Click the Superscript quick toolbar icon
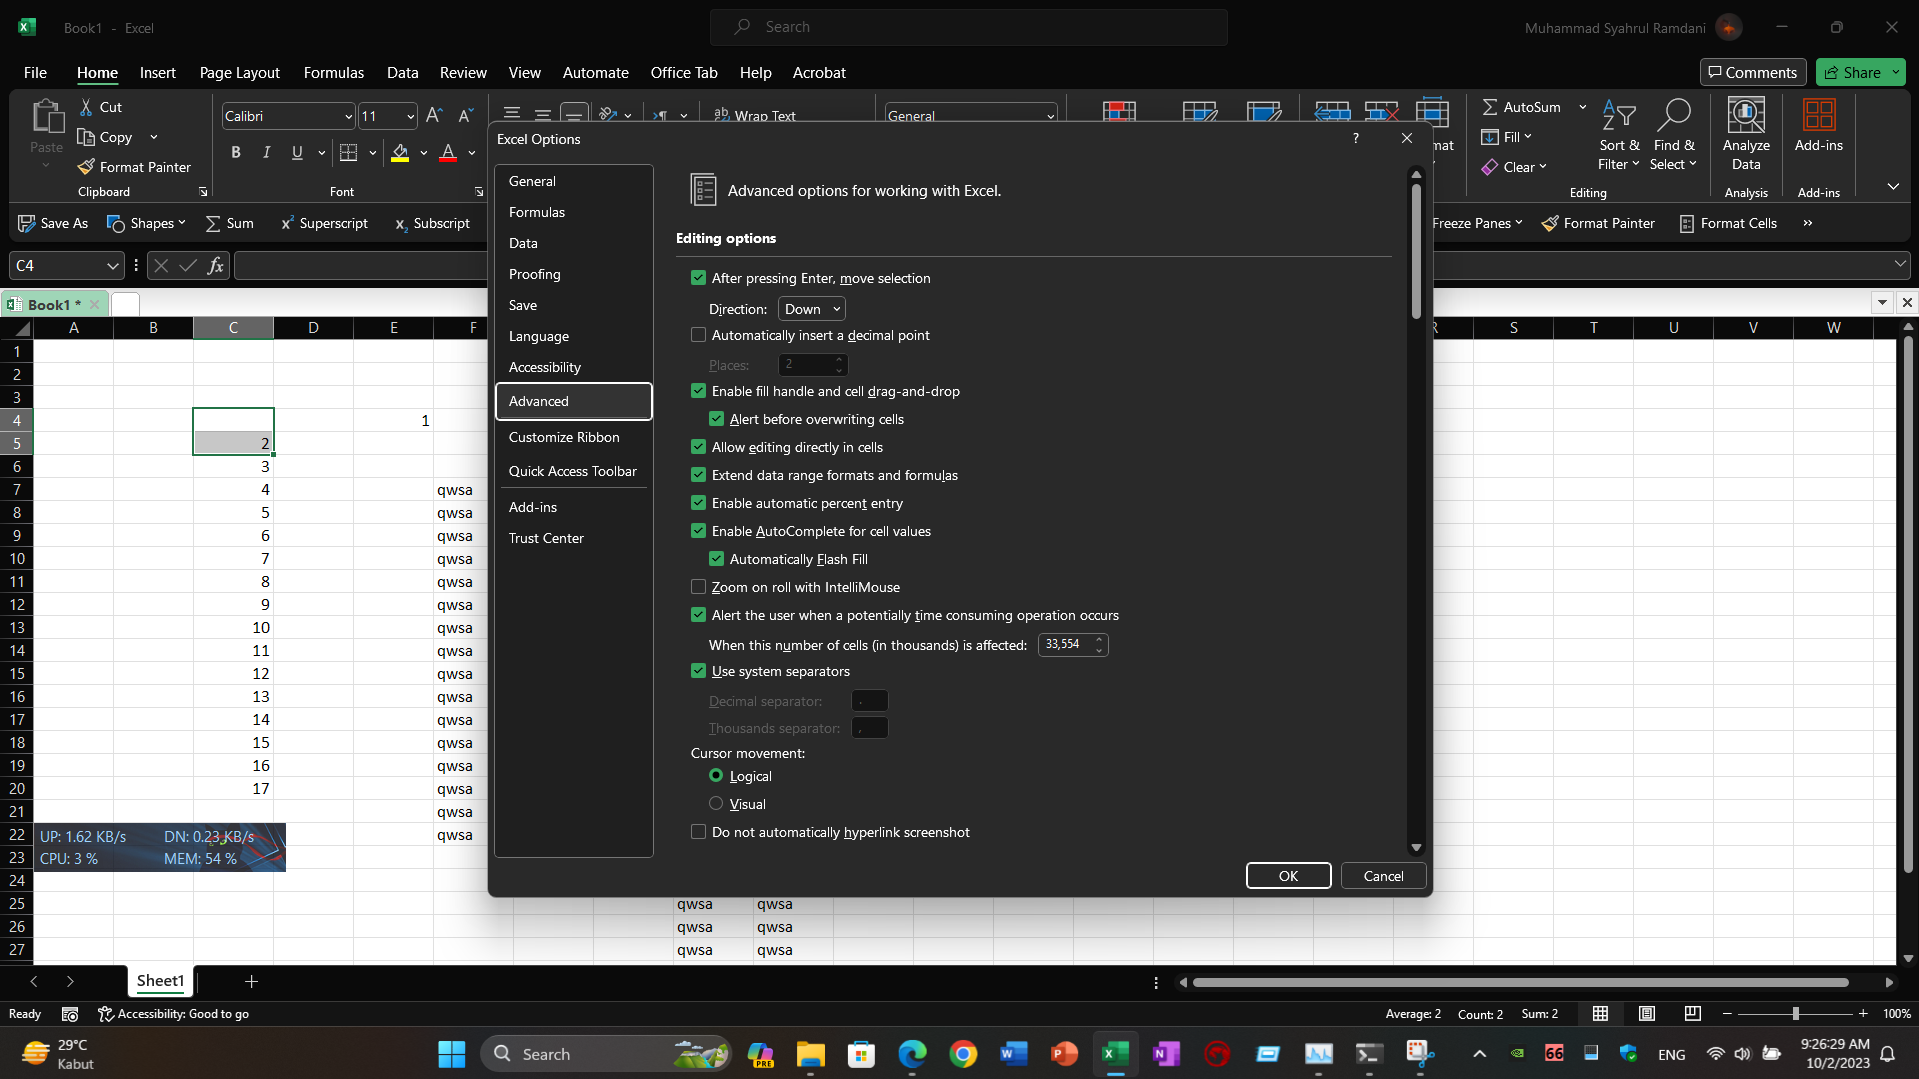Viewport: 1919px width, 1079px height. pos(324,223)
